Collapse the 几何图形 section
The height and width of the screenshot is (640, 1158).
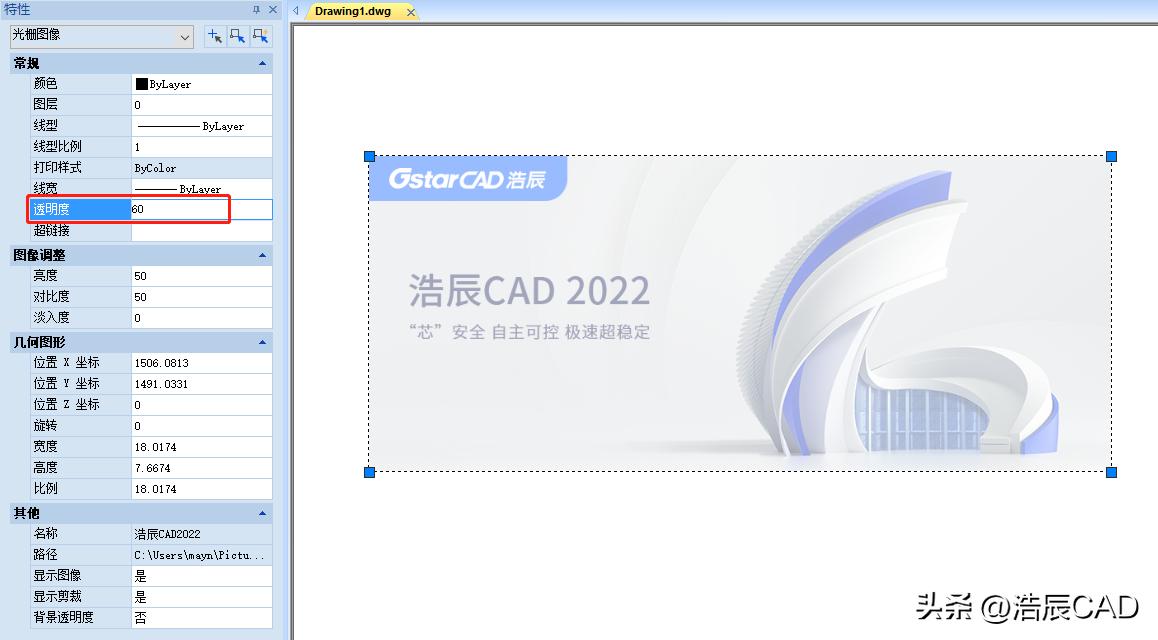(x=260, y=340)
